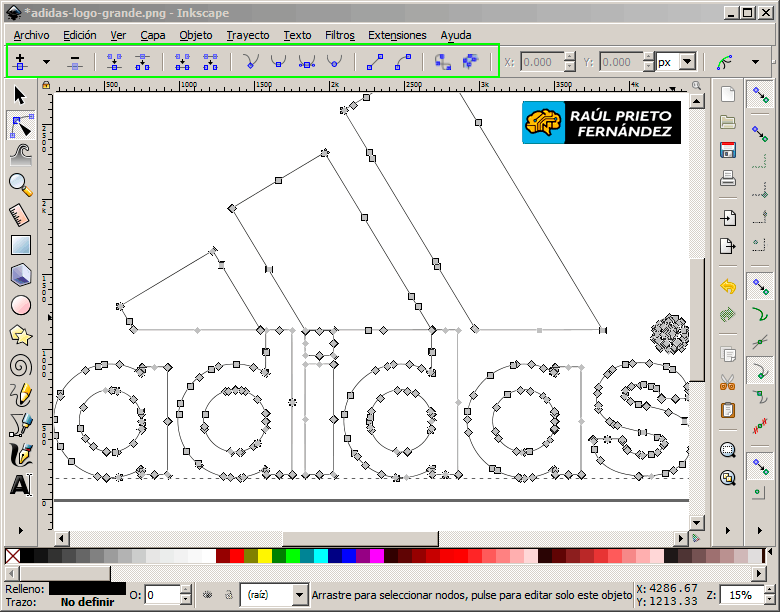The image size is (780, 612).
Task: Select the Text tool
Action: coord(20,485)
